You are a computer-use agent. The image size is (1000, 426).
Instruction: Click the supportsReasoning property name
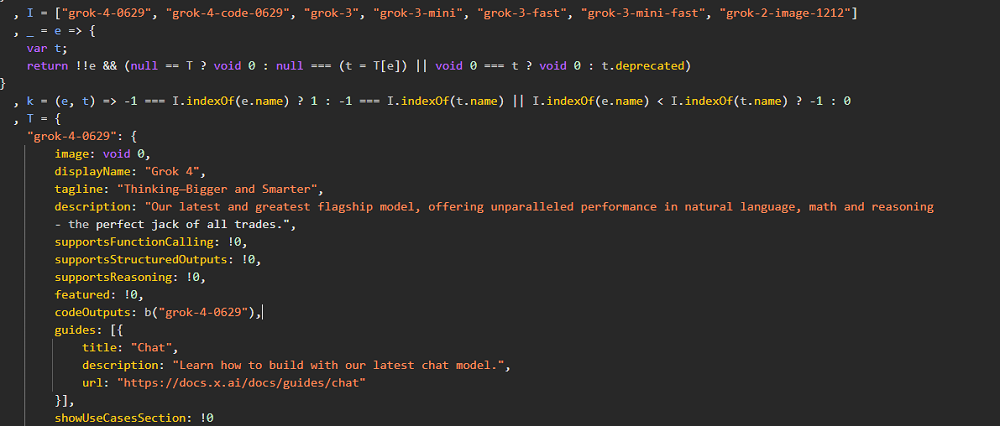(119, 277)
